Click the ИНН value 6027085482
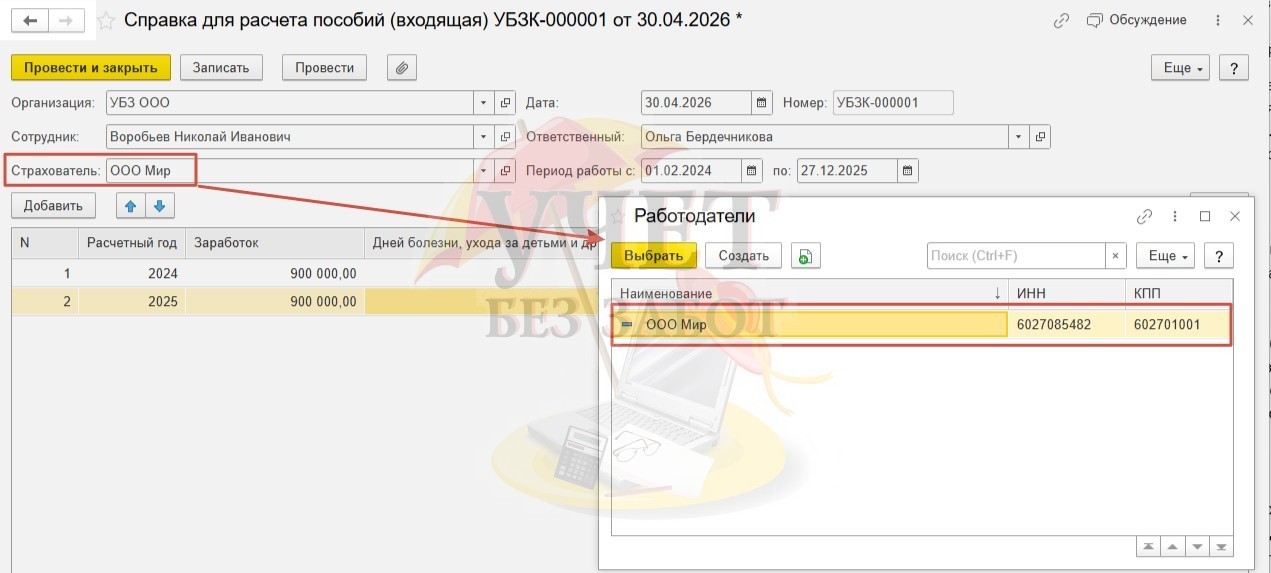 (x=1053, y=325)
